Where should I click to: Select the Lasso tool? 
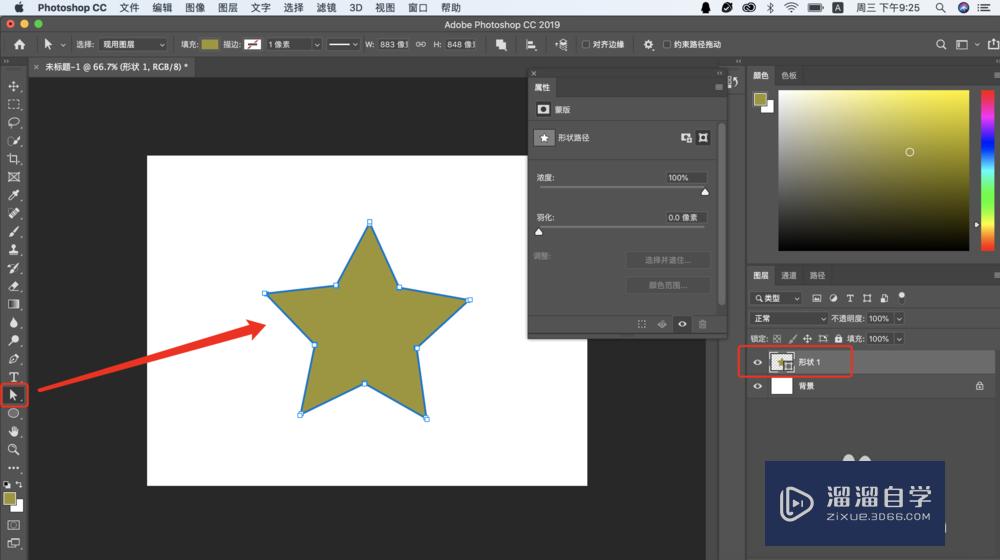coord(13,122)
